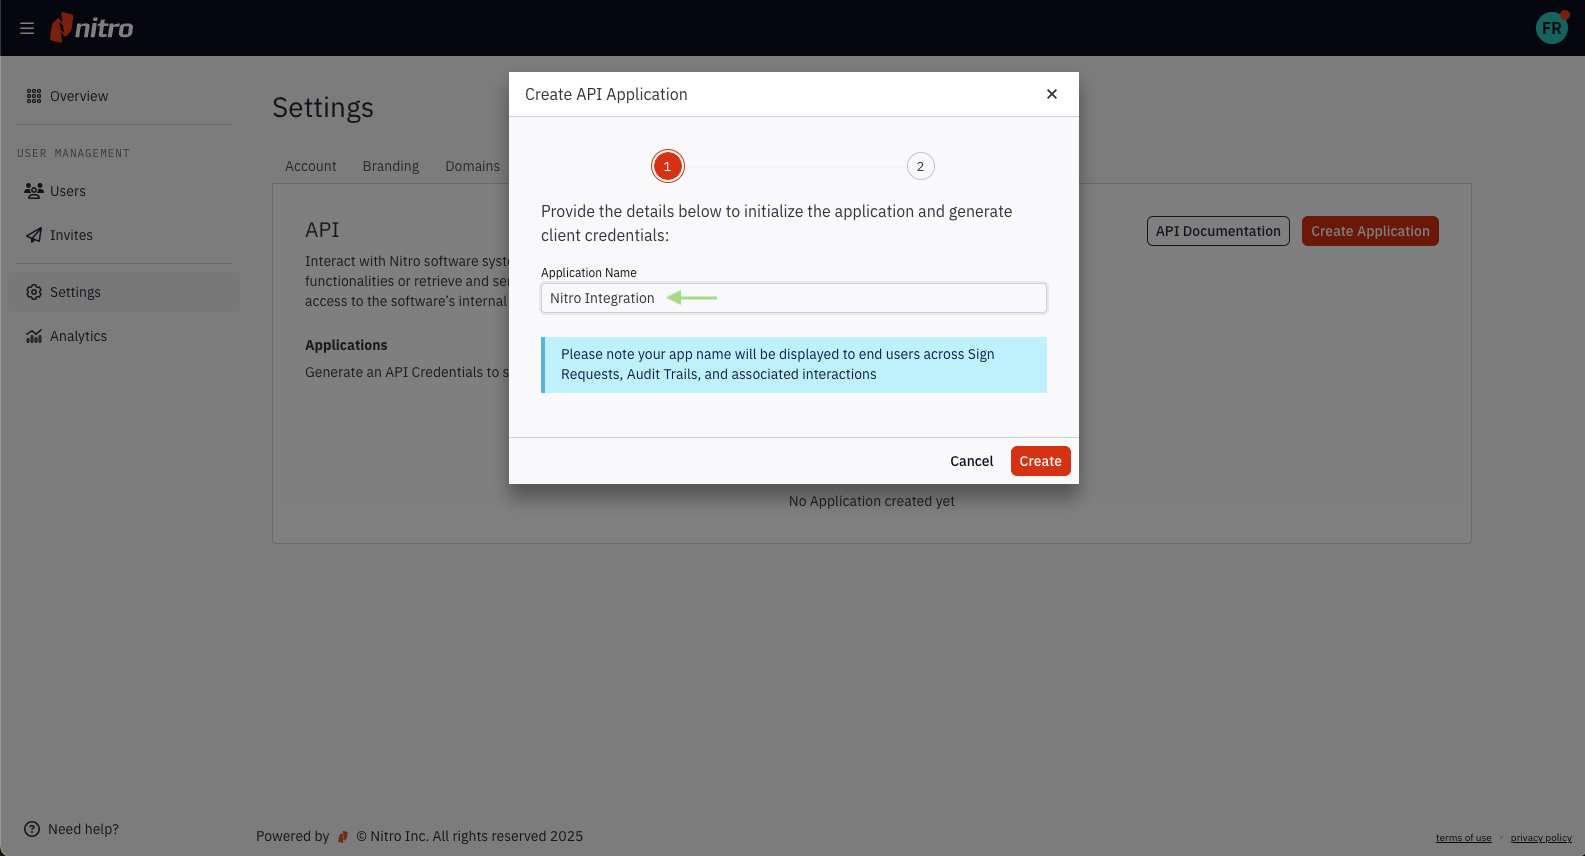The height and width of the screenshot is (856, 1585).
Task: Open Invites in sidebar
Action: click(71, 235)
